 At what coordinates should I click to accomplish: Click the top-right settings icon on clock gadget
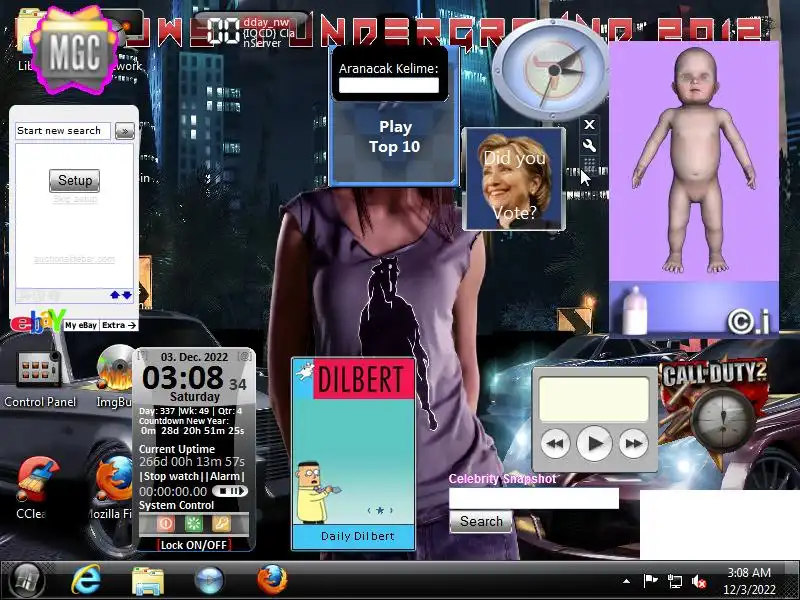pos(245,356)
